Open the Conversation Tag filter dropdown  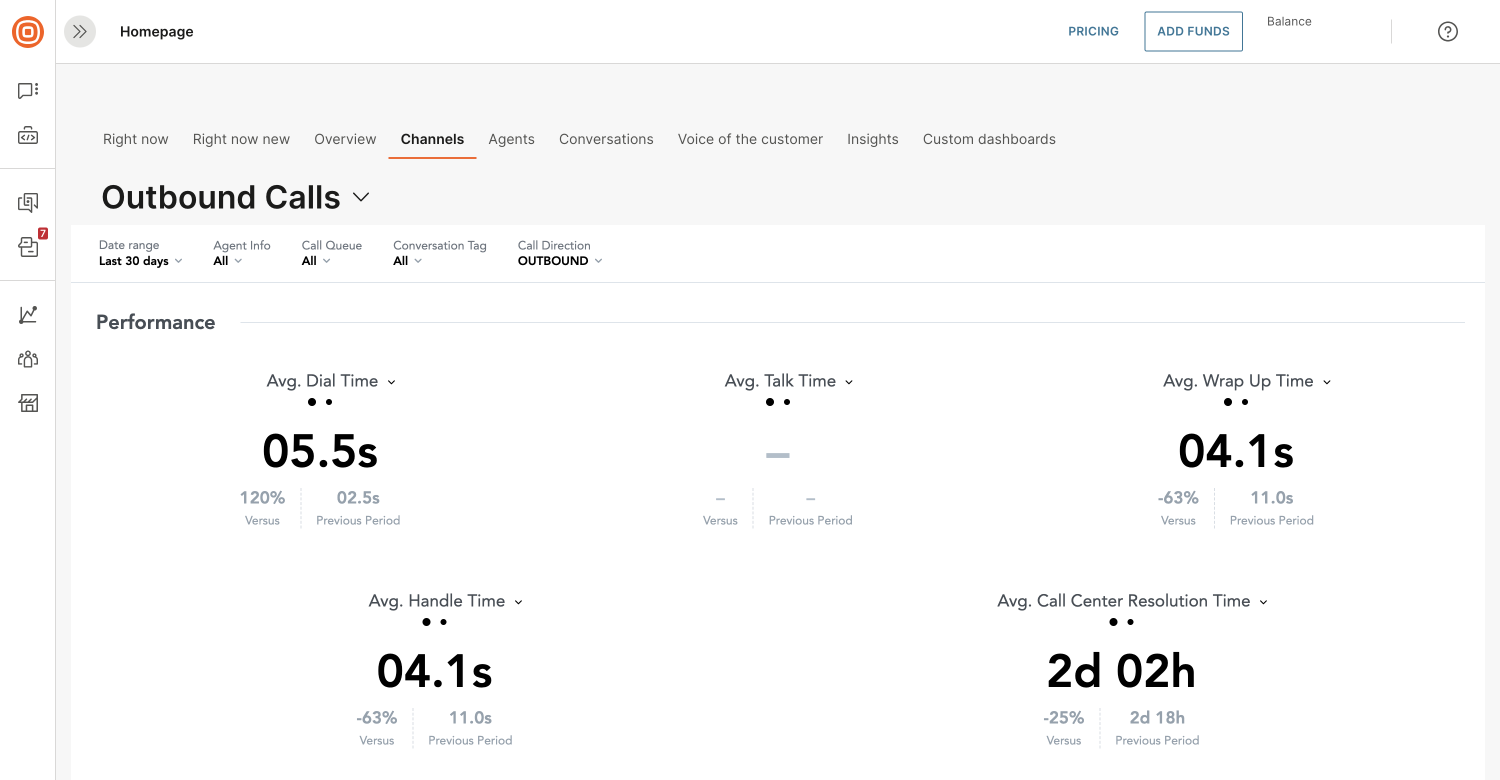(440, 253)
